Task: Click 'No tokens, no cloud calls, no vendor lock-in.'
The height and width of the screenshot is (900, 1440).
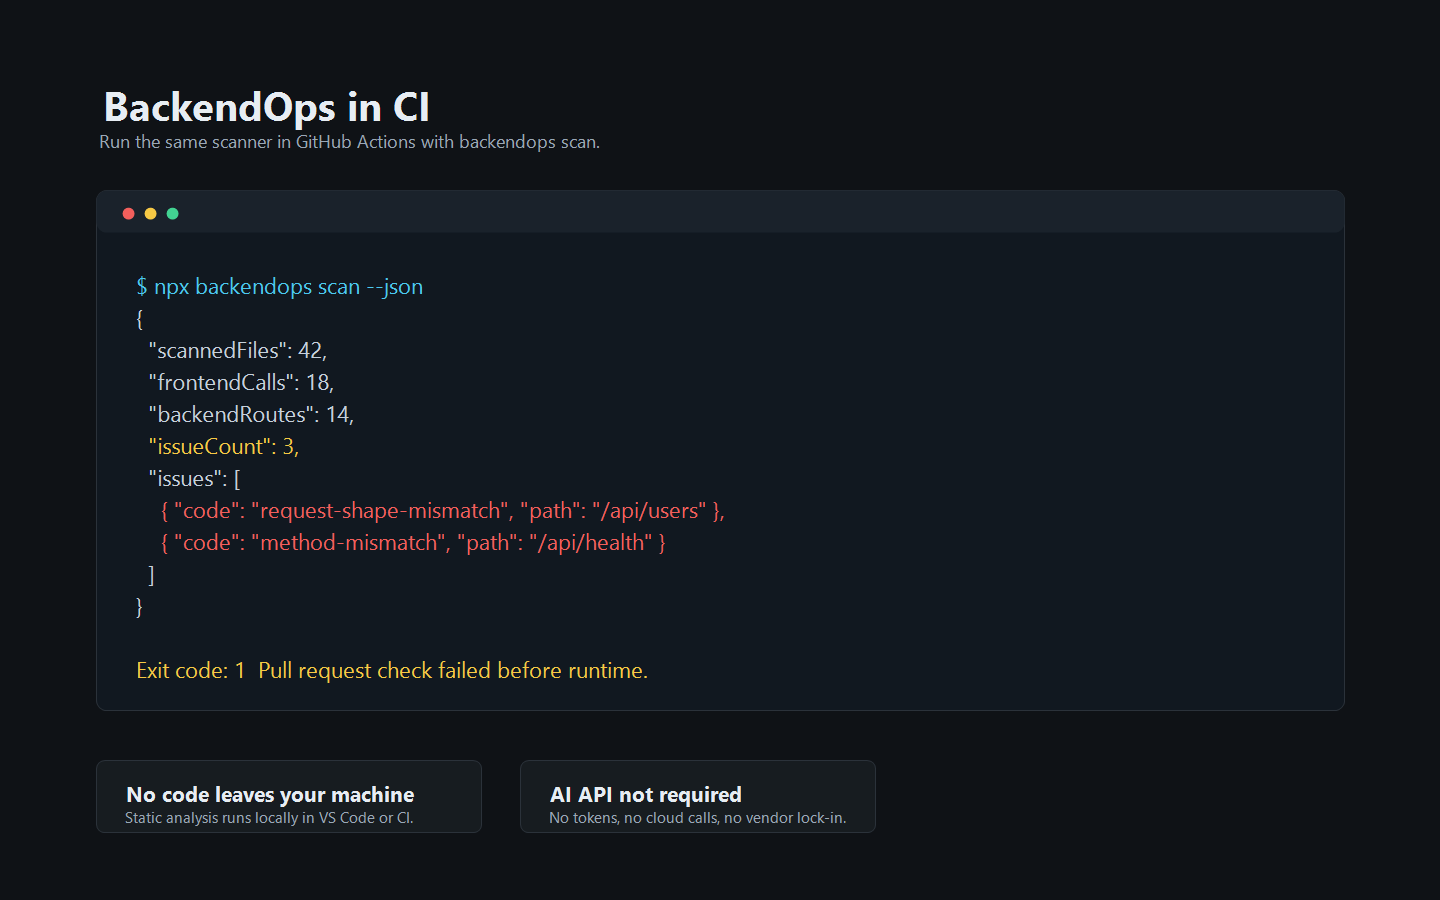Action: point(698,818)
